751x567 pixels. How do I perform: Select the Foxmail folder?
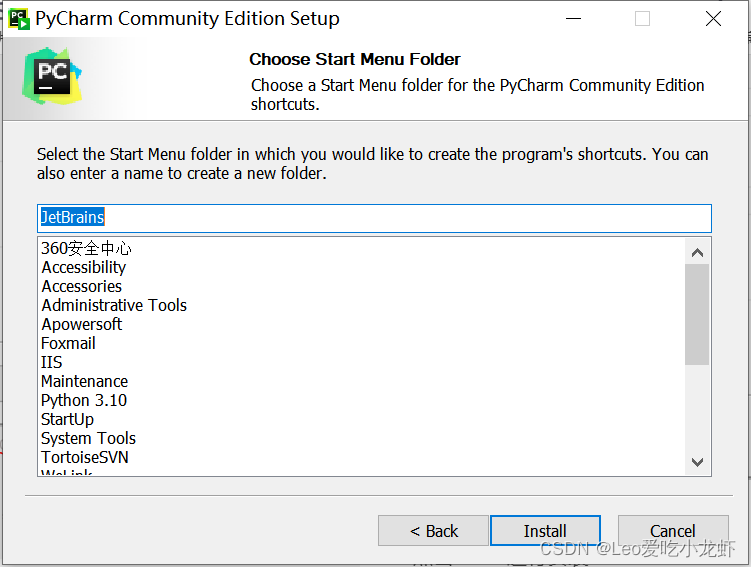click(68, 343)
